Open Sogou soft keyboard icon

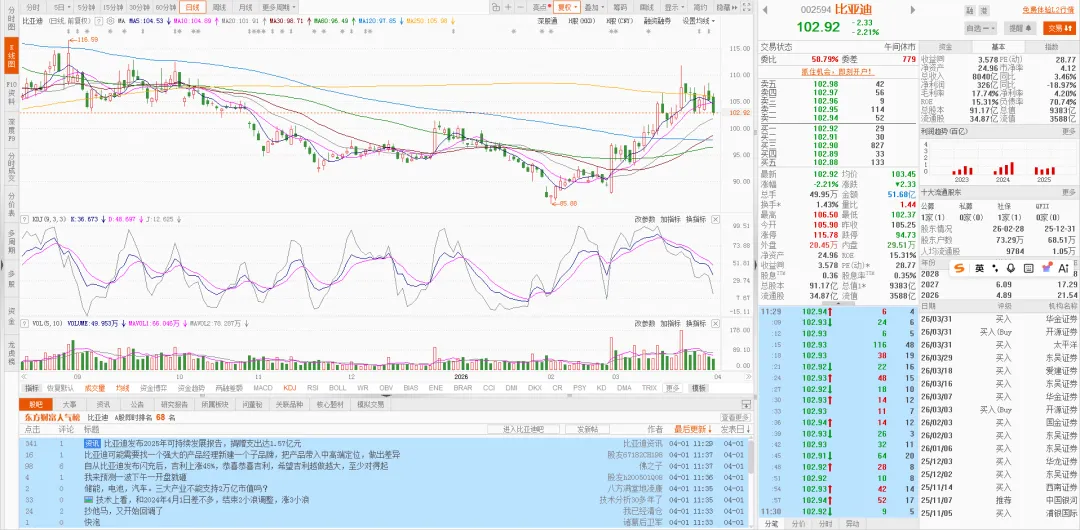(x=1030, y=268)
